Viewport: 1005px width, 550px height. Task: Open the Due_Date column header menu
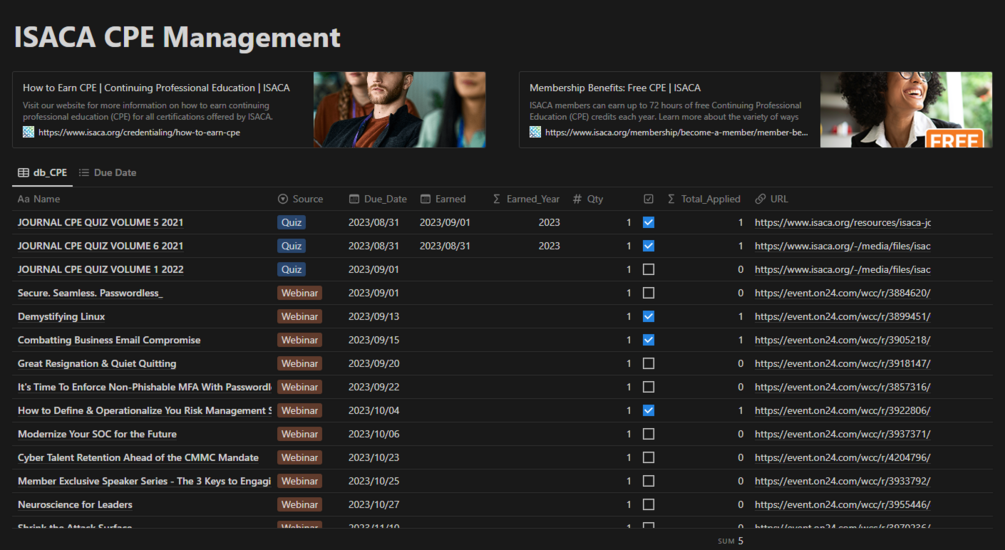pyautogui.click(x=378, y=199)
